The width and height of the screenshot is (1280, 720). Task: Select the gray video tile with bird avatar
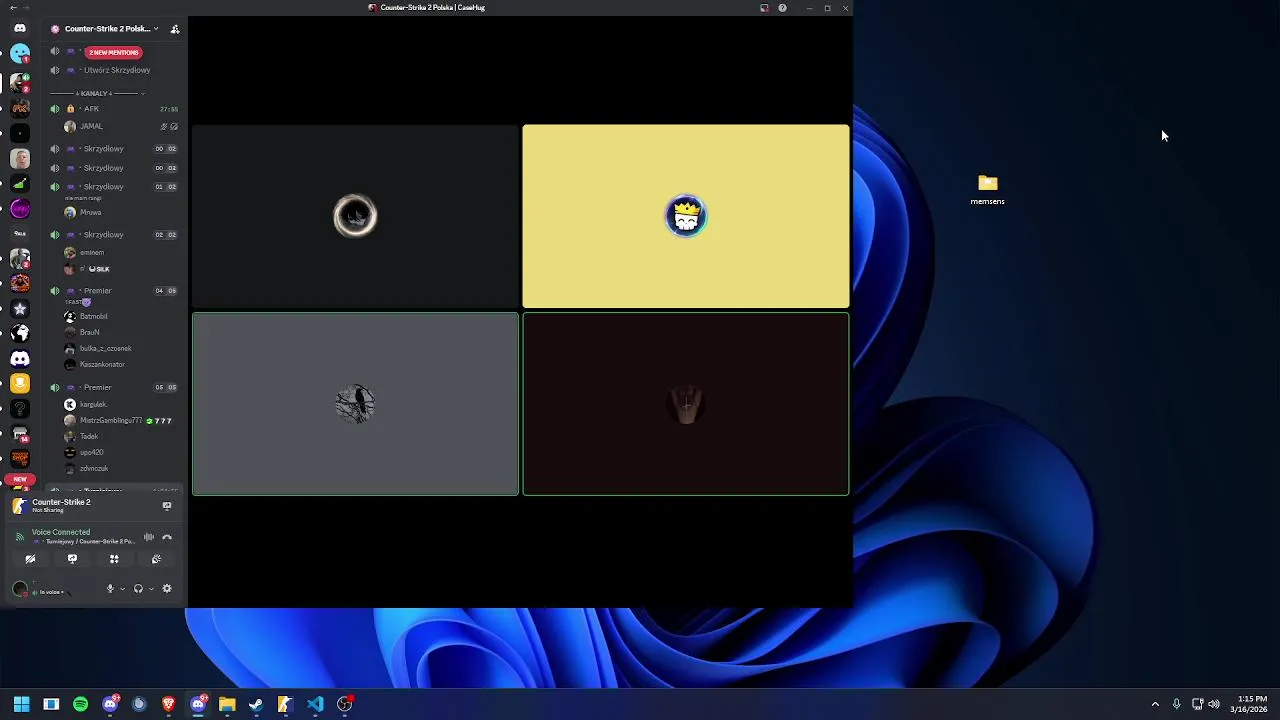[355, 404]
